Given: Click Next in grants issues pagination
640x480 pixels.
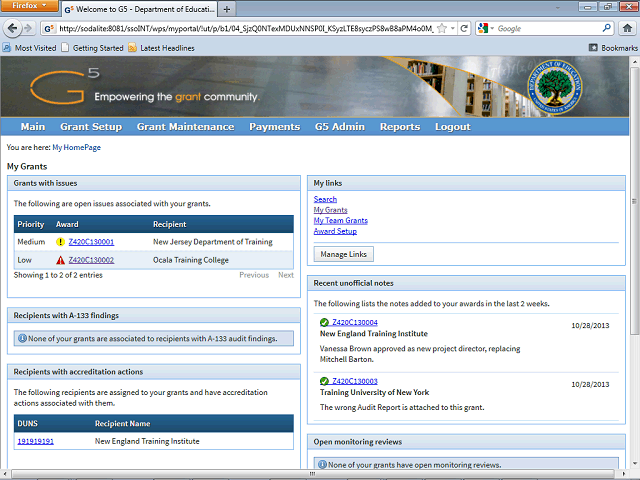Looking at the screenshot, I should (x=286, y=275).
